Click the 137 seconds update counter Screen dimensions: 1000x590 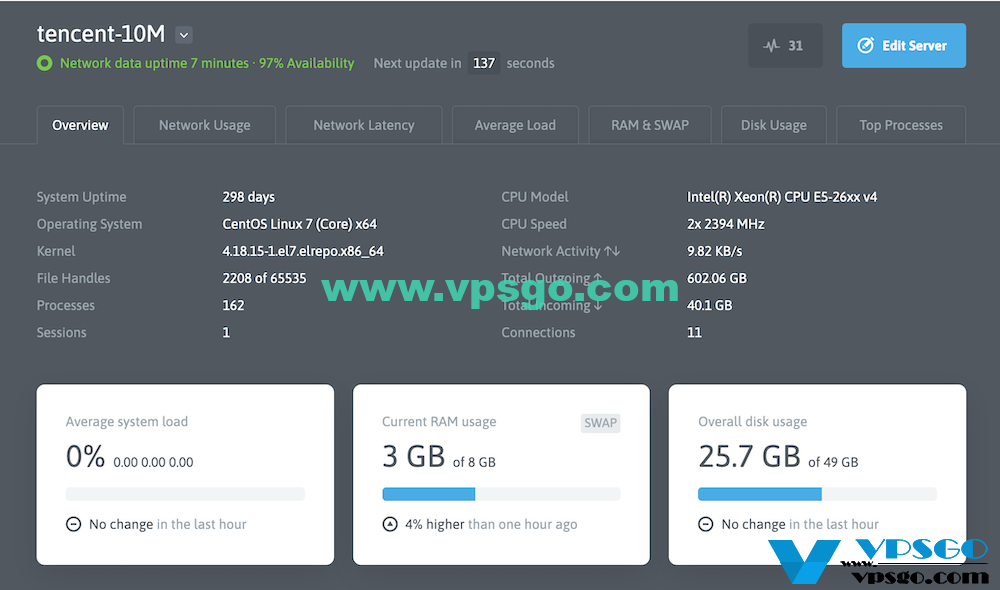[483, 63]
